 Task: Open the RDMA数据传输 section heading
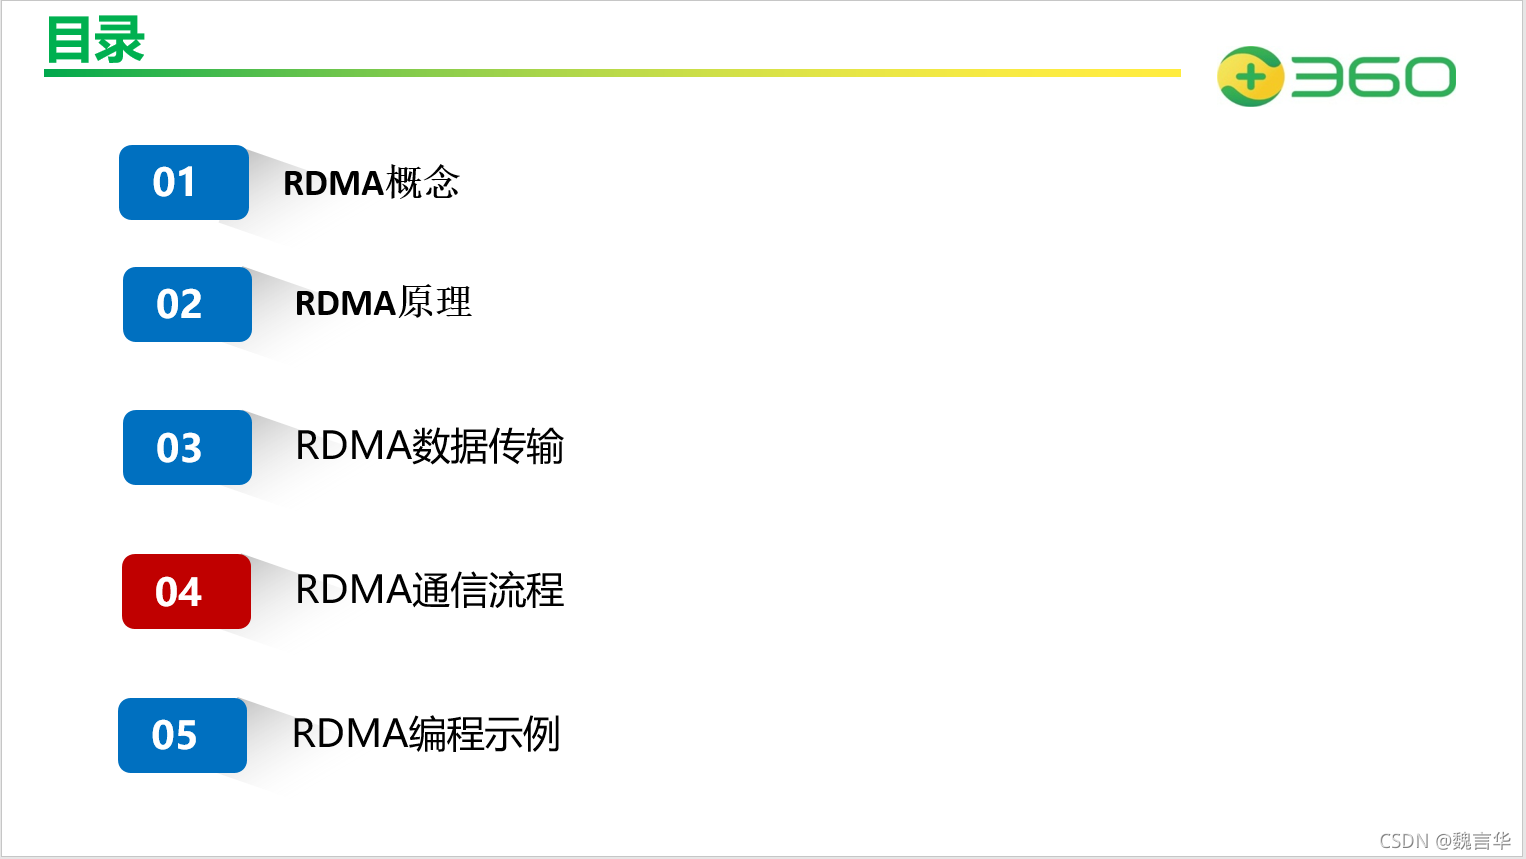click(430, 446)
